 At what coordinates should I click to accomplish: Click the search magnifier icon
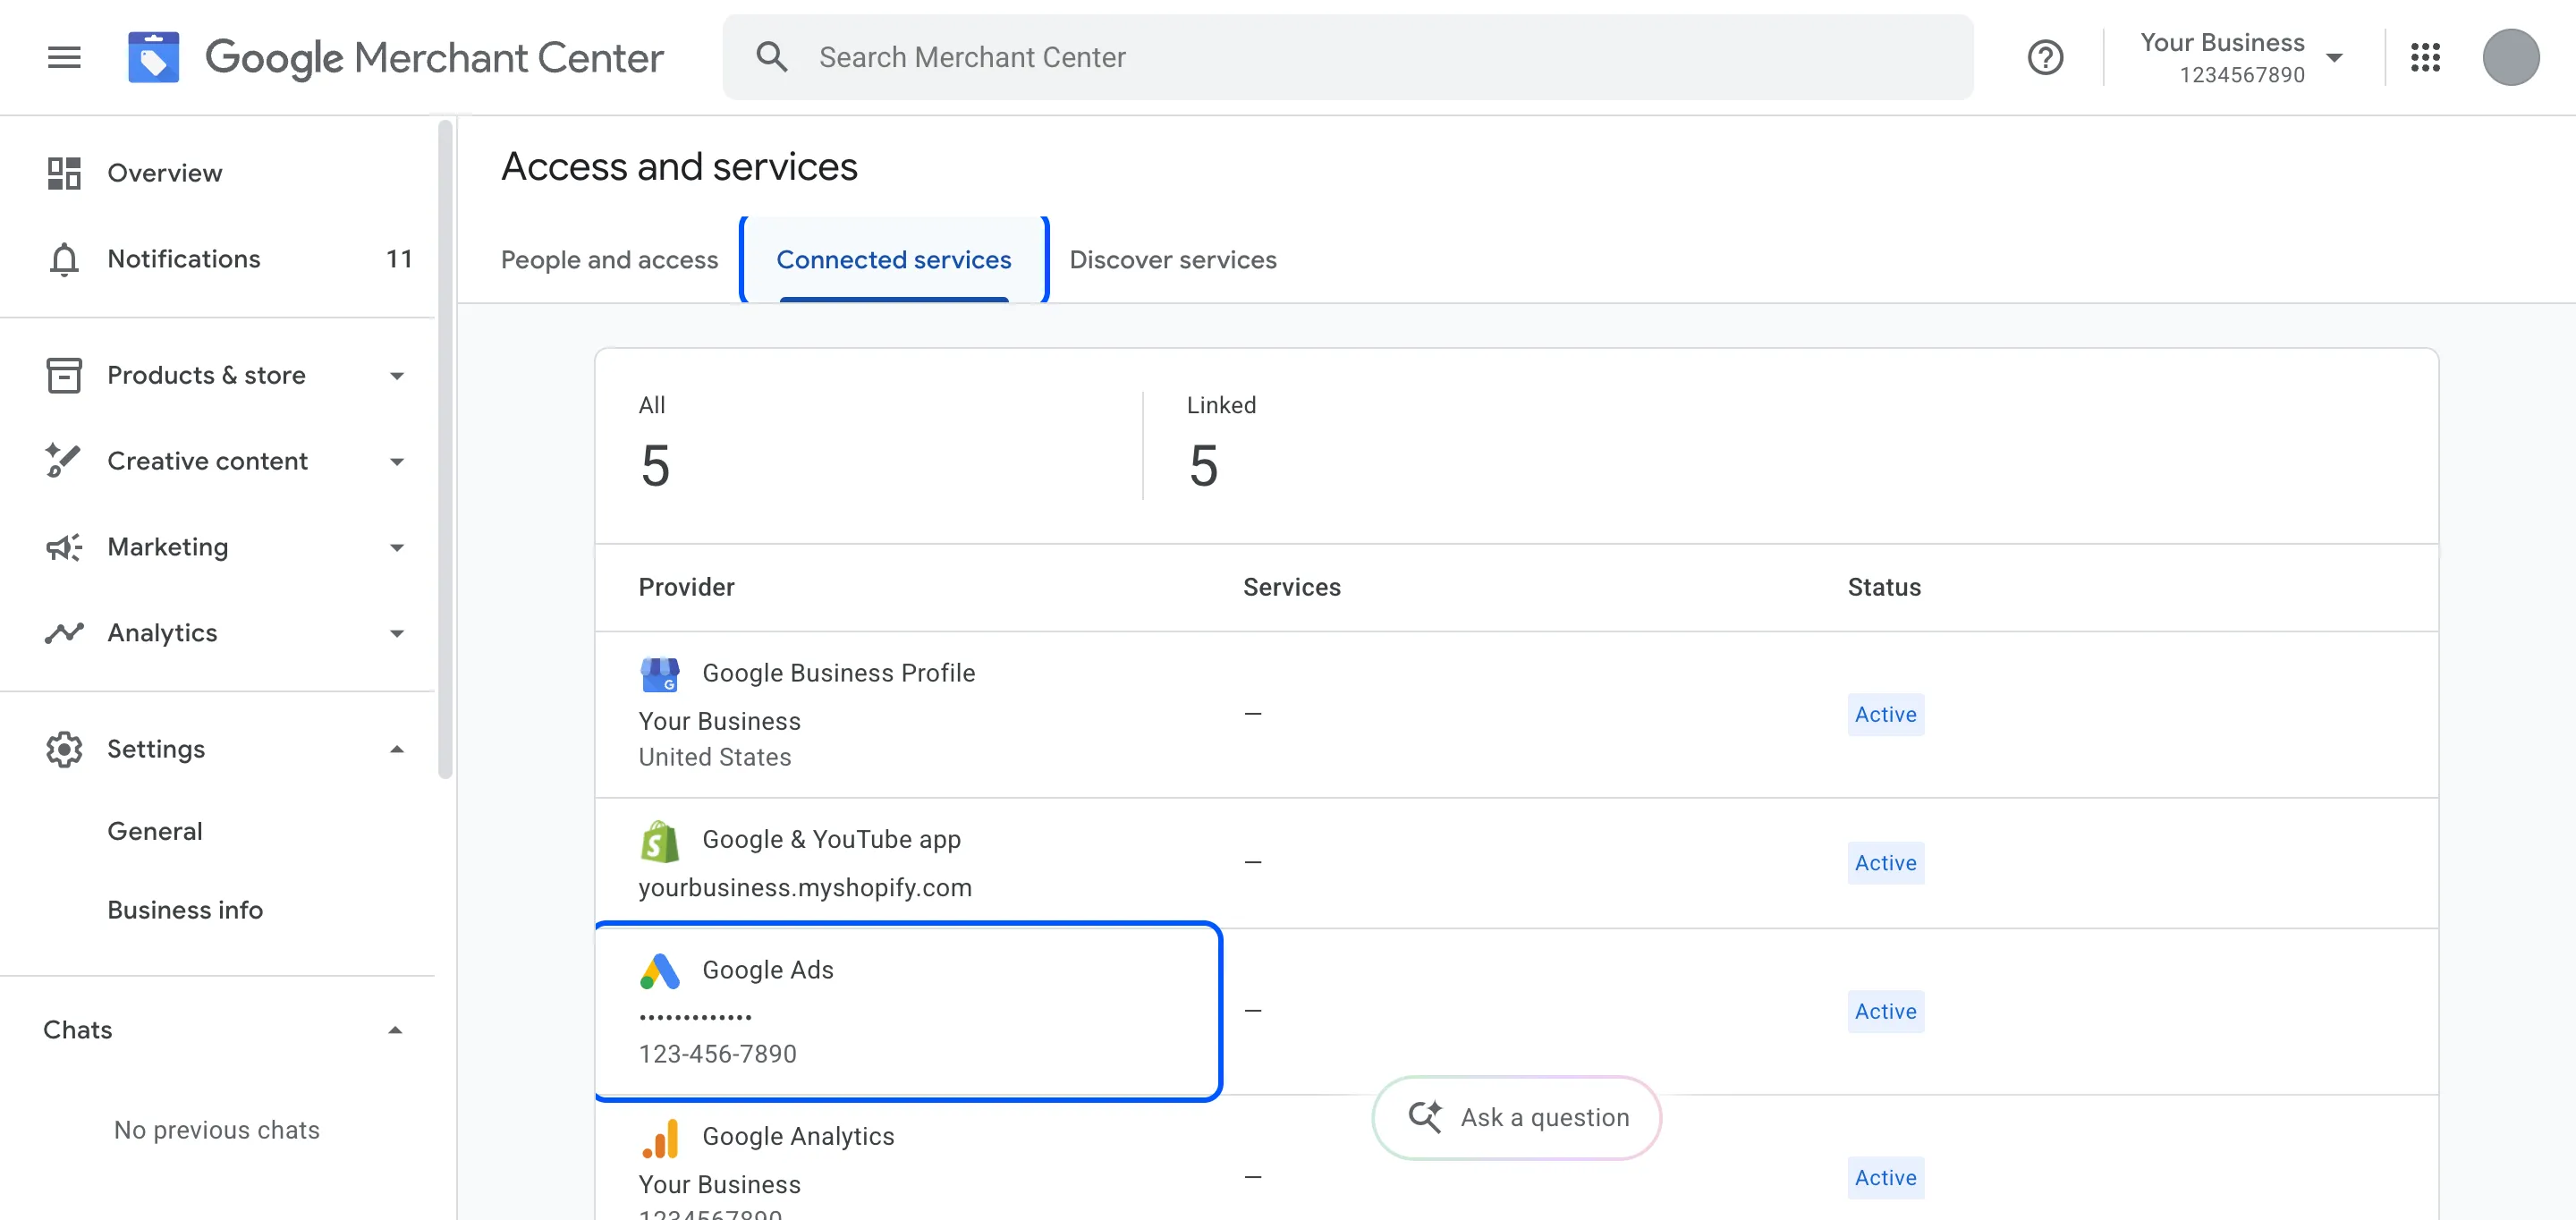click(x=771, y=57)
